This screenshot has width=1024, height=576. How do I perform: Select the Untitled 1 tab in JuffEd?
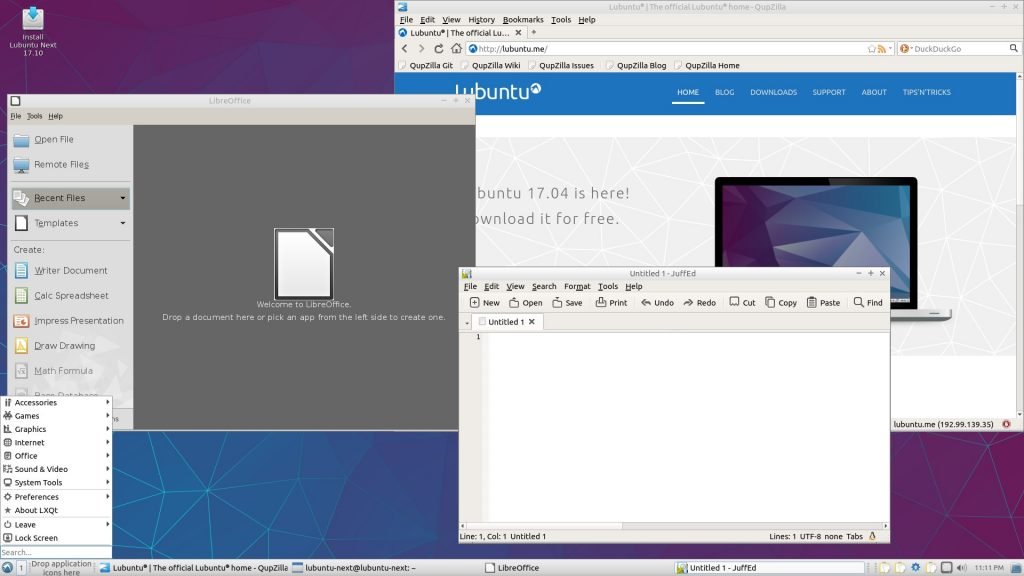(503, 322)
